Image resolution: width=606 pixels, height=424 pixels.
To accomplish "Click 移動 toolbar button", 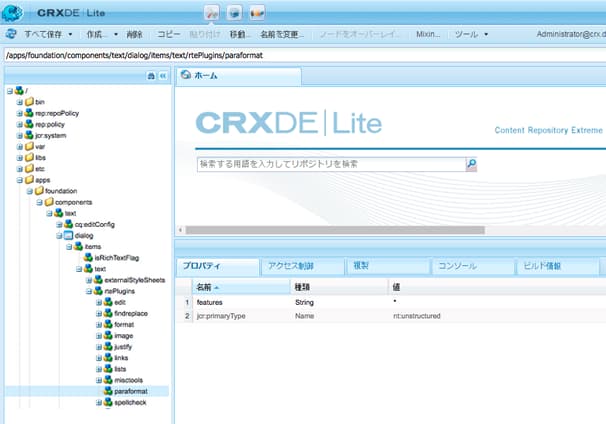I will click(240, 34).
